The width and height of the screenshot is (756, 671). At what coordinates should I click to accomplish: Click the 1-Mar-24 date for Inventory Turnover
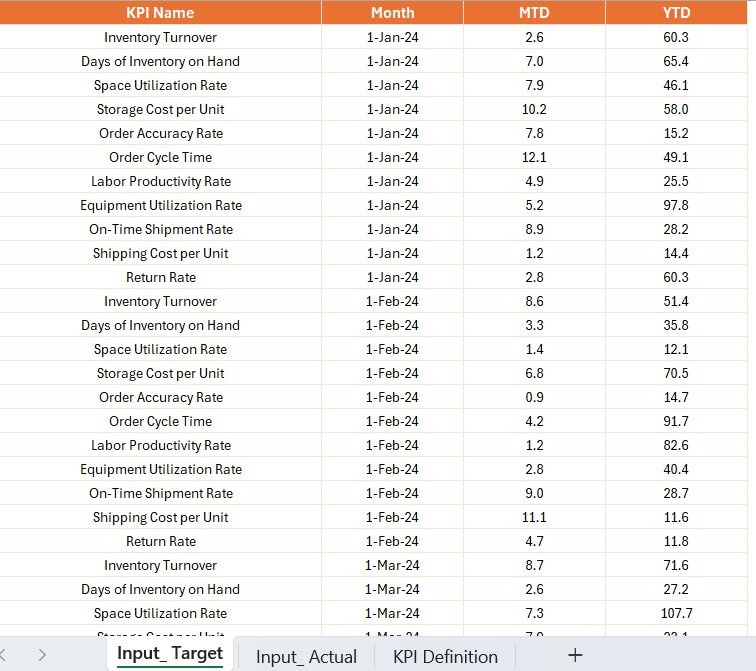(392, 565)
